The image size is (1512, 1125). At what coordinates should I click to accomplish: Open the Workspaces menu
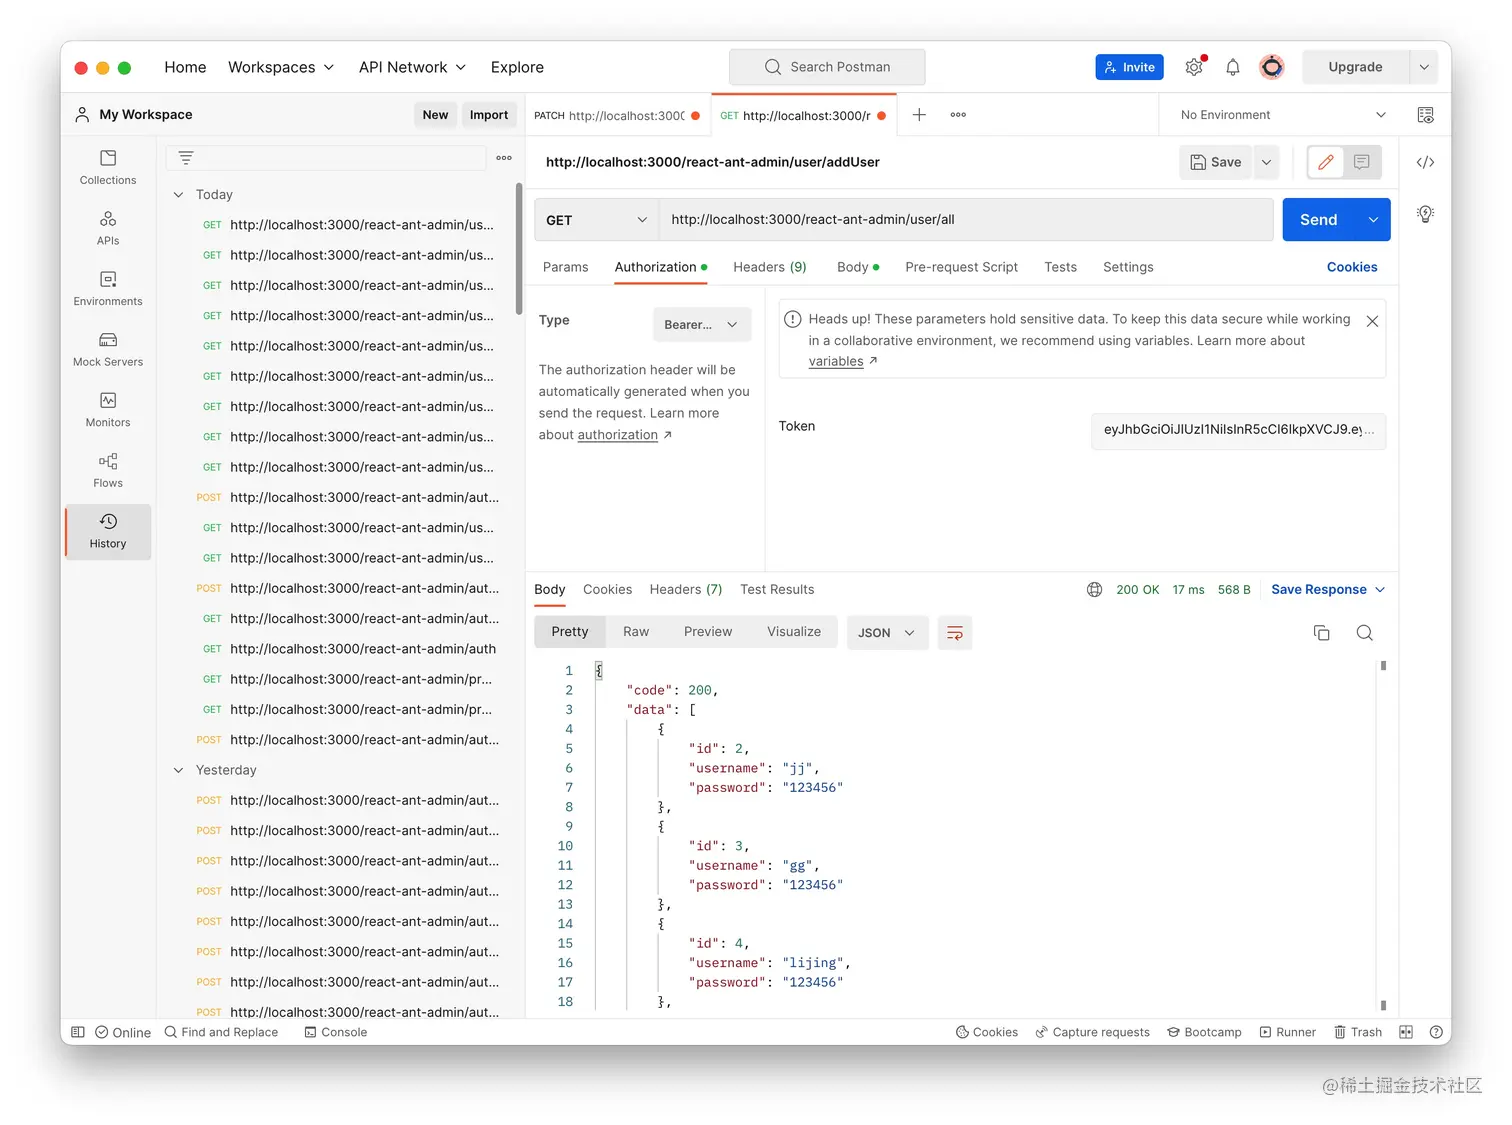tap(281, 67)
